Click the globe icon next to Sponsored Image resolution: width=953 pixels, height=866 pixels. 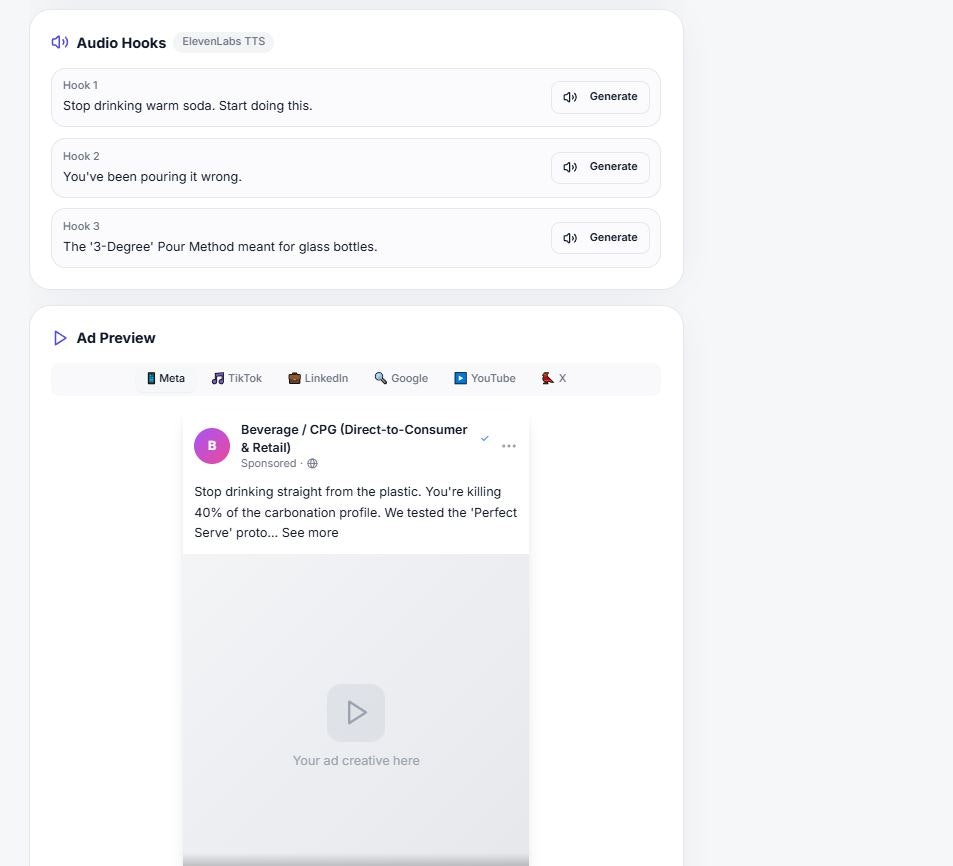point(312,463)
